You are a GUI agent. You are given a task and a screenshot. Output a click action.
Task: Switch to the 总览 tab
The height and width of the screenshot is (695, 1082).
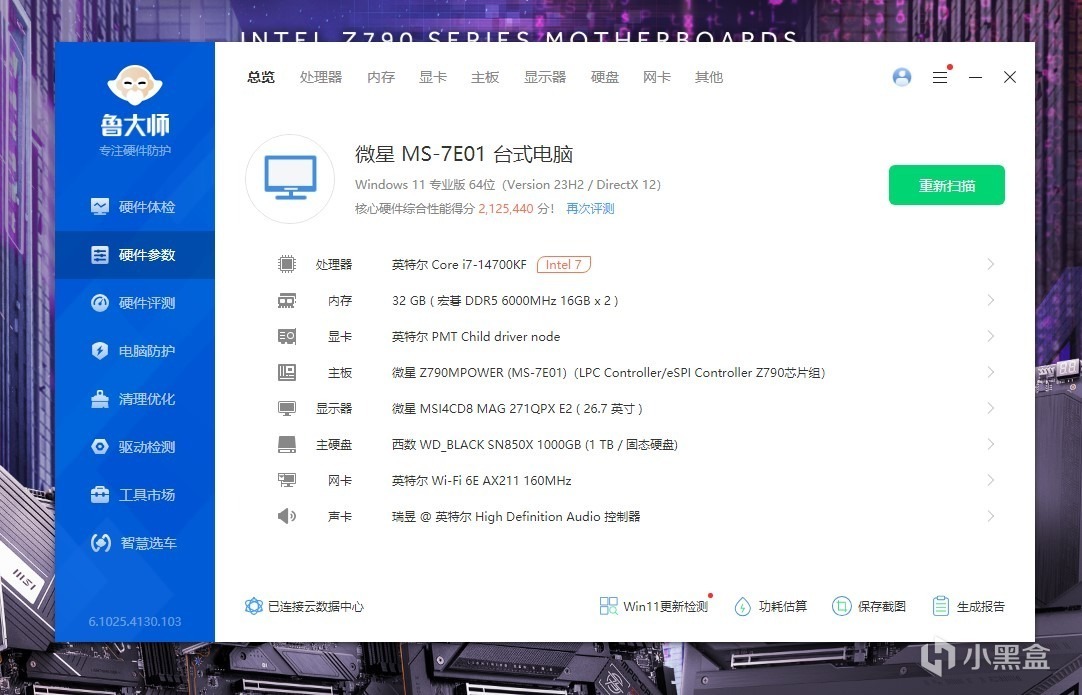click(261, 77)
